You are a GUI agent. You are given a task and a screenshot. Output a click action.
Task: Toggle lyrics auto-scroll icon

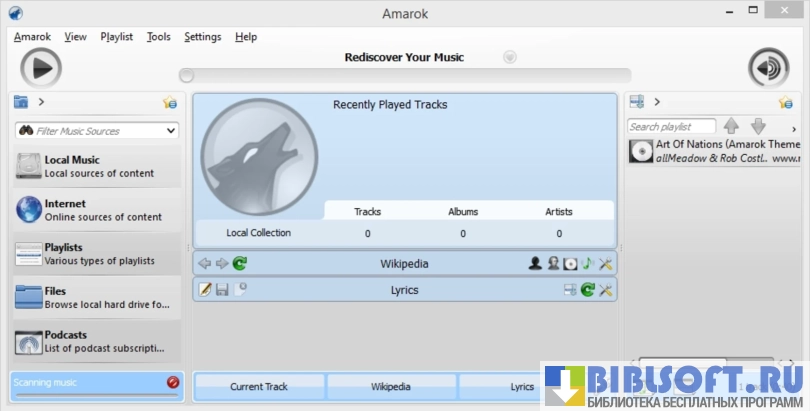pos(570,290)
